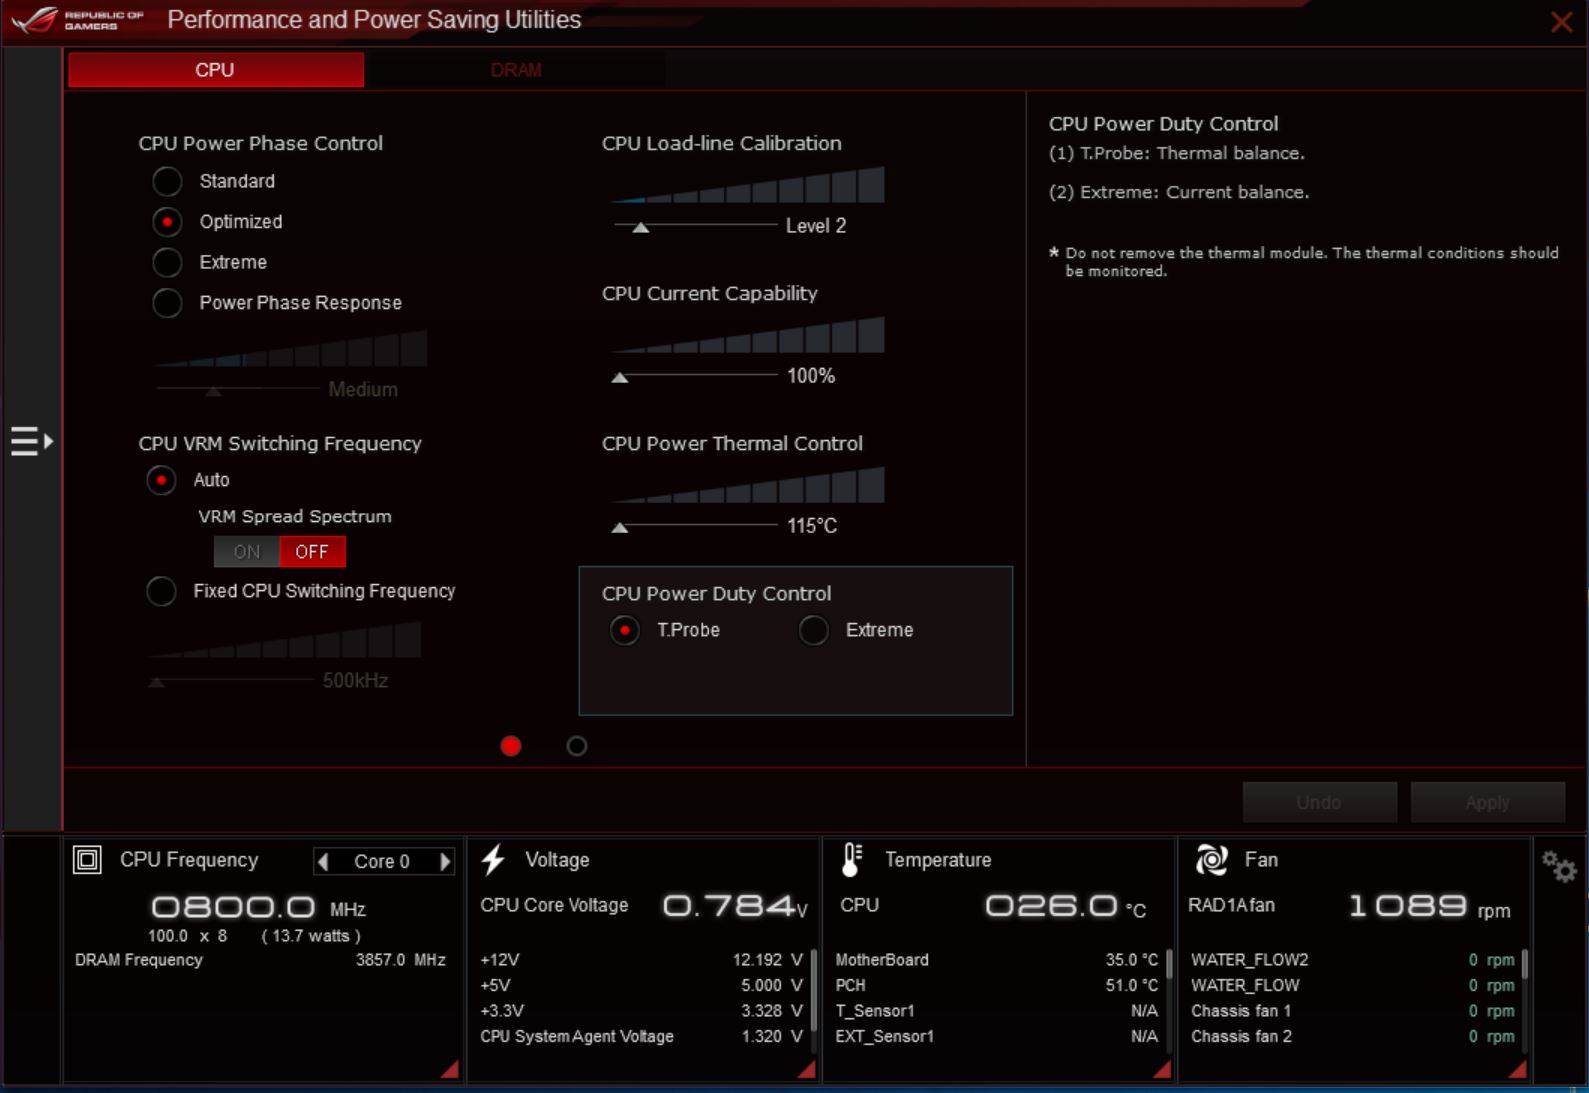The image size is (1589, 1093).
Task: Switch to the CPU tab
Action: pos(216,70)
